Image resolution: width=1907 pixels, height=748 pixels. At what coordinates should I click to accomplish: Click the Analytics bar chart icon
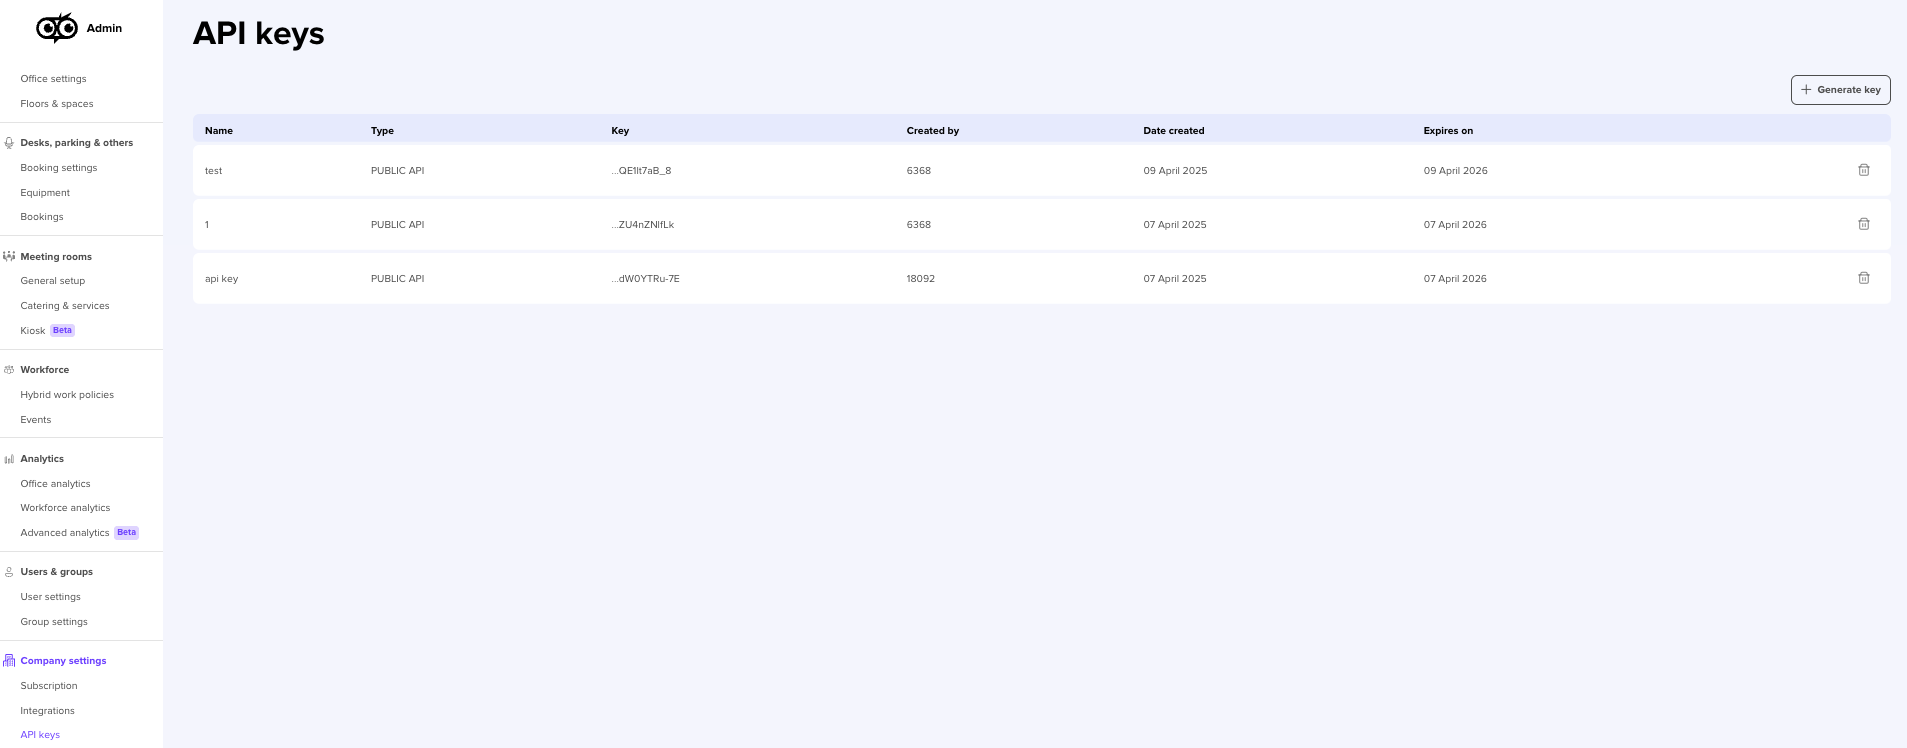coord(9,459)
